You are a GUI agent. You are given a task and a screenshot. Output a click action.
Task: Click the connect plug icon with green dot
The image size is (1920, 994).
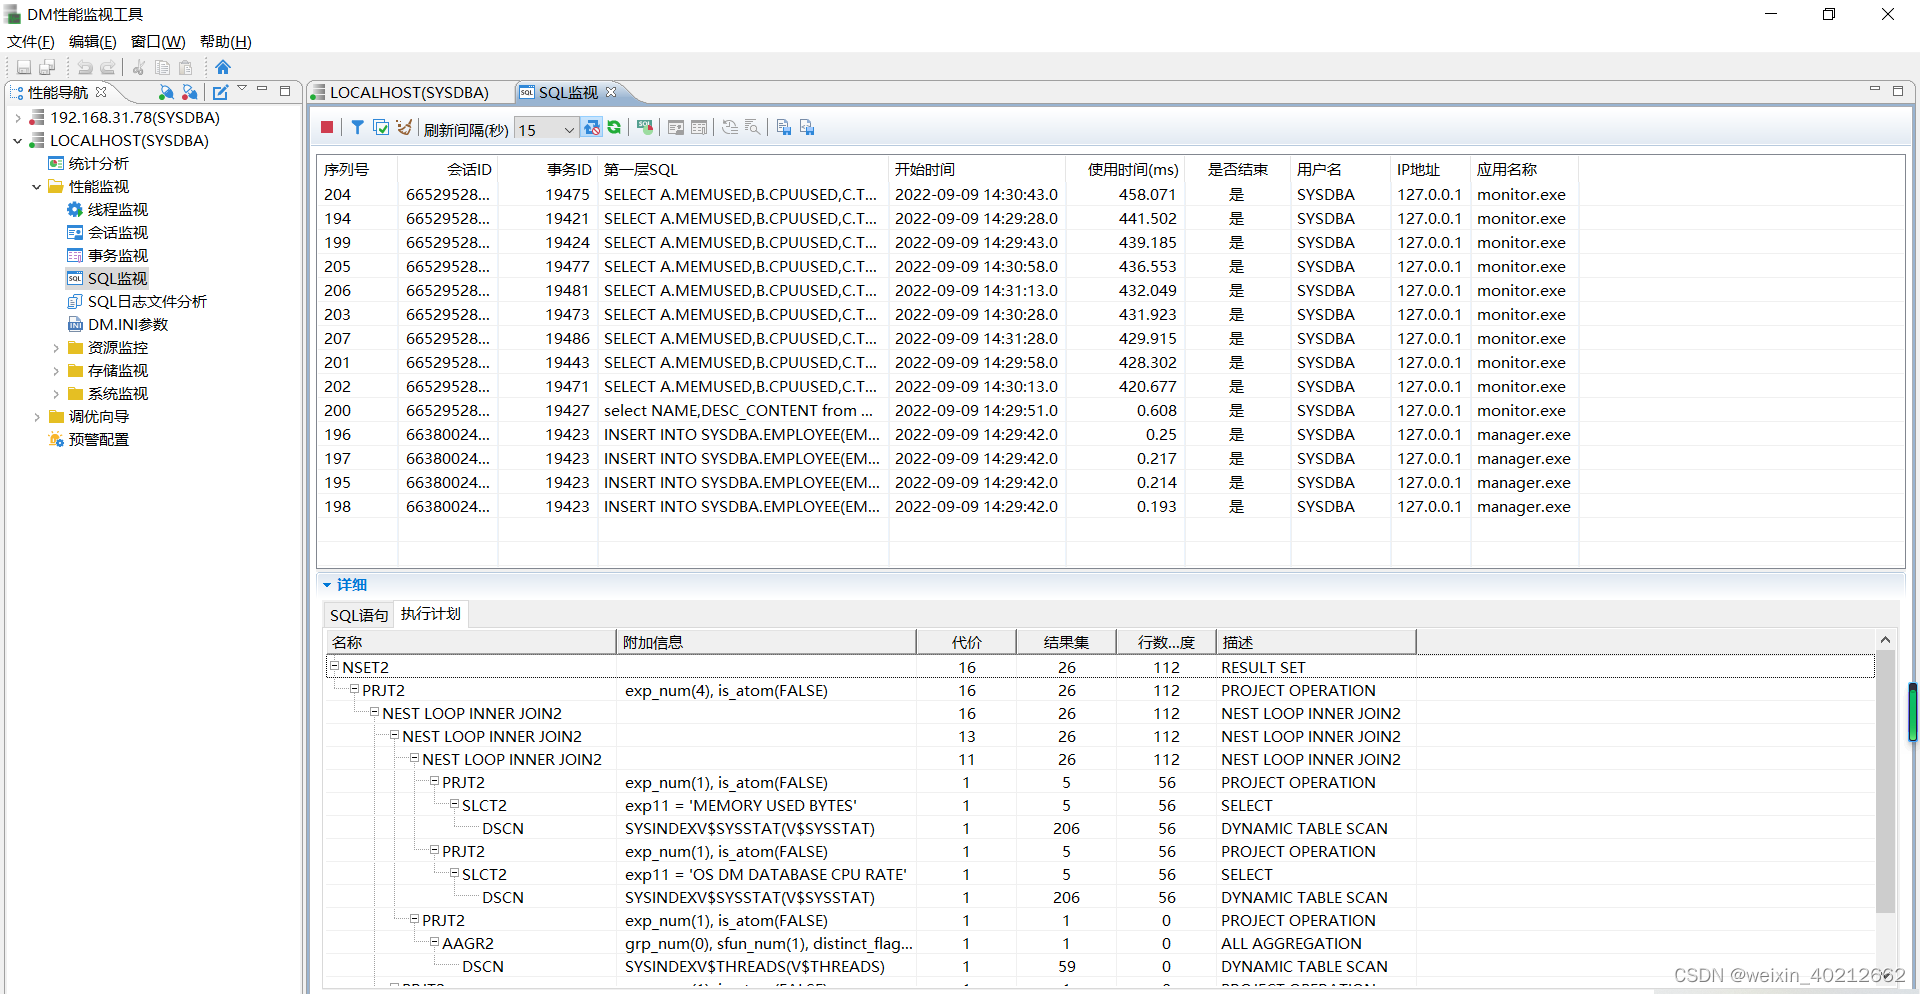pos(166,92)
